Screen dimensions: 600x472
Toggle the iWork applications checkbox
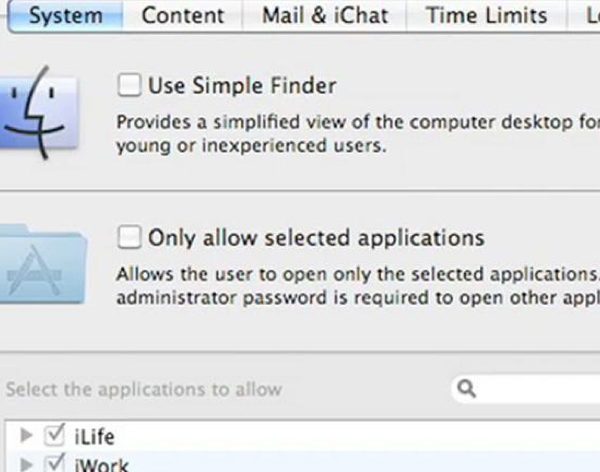point(55,463)
